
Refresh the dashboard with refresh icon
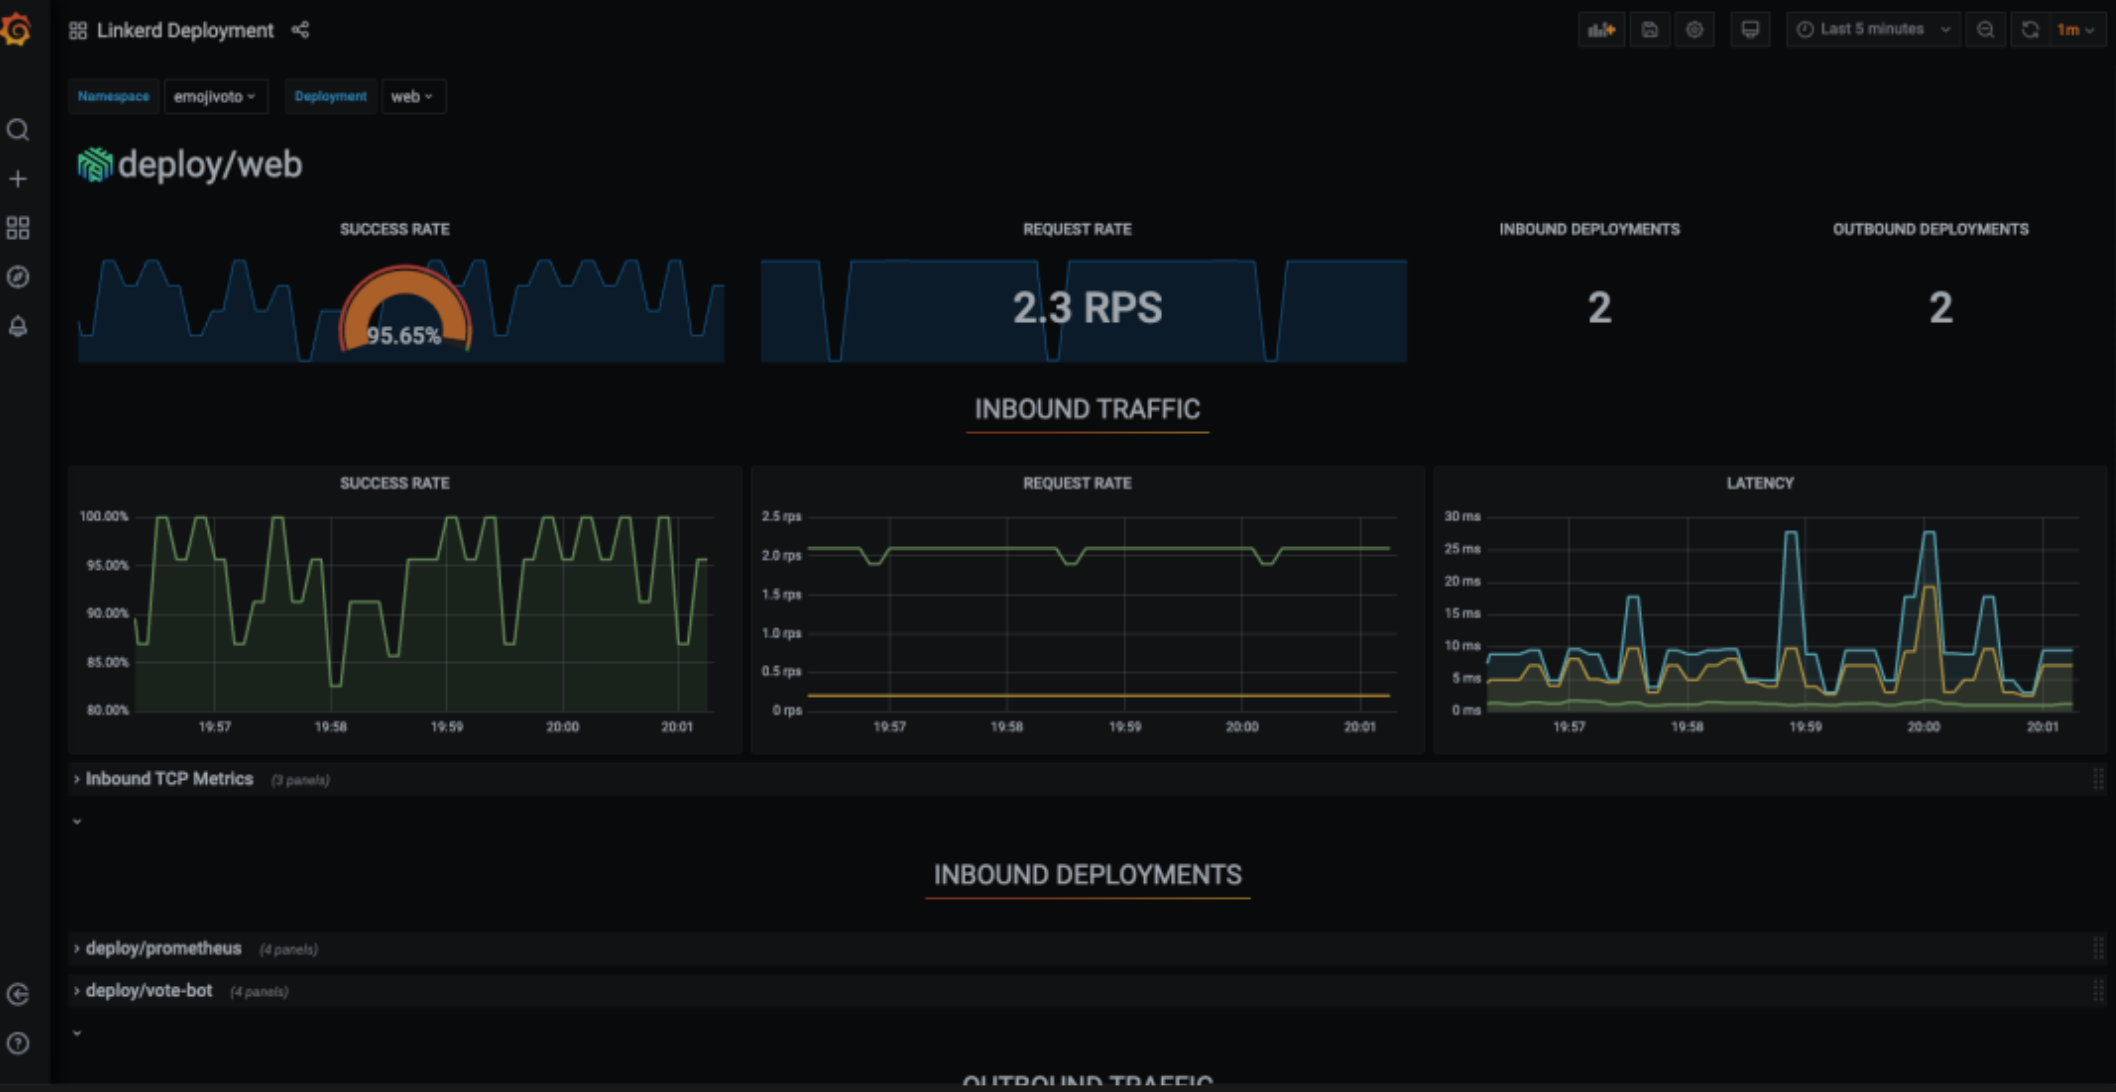[2030, 30]
